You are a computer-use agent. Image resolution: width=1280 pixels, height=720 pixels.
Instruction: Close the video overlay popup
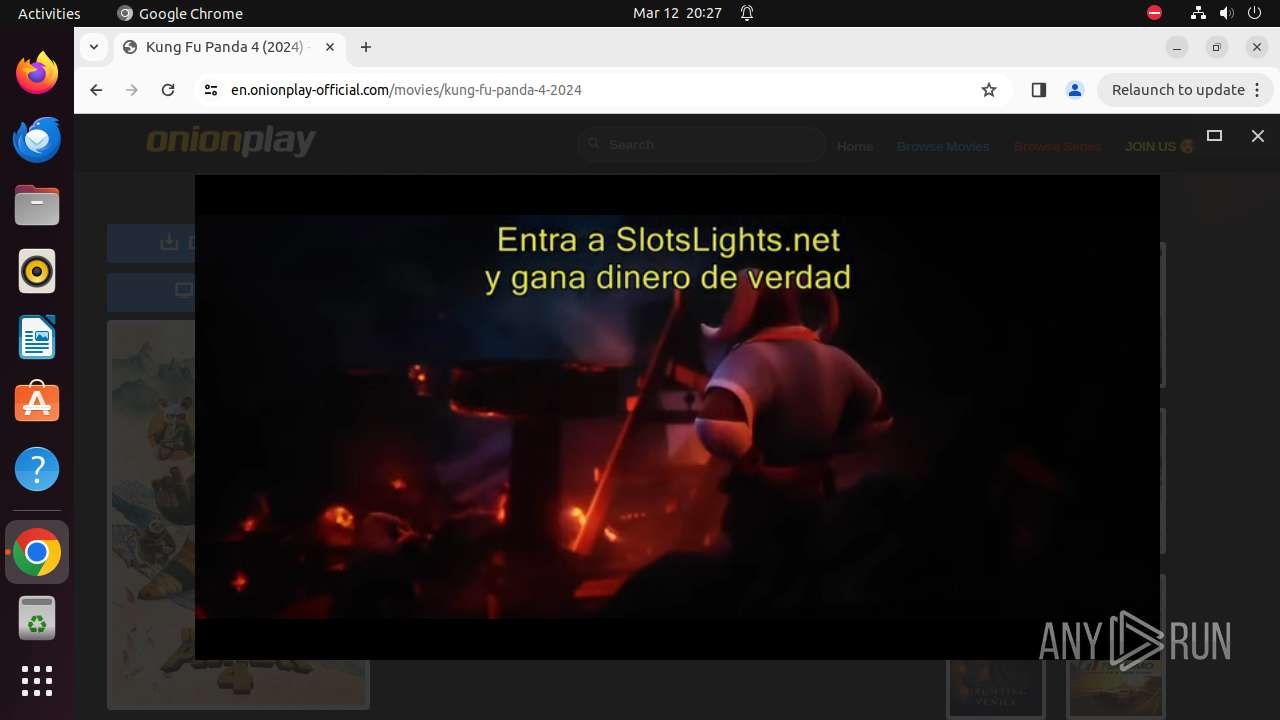point(1258,136)
